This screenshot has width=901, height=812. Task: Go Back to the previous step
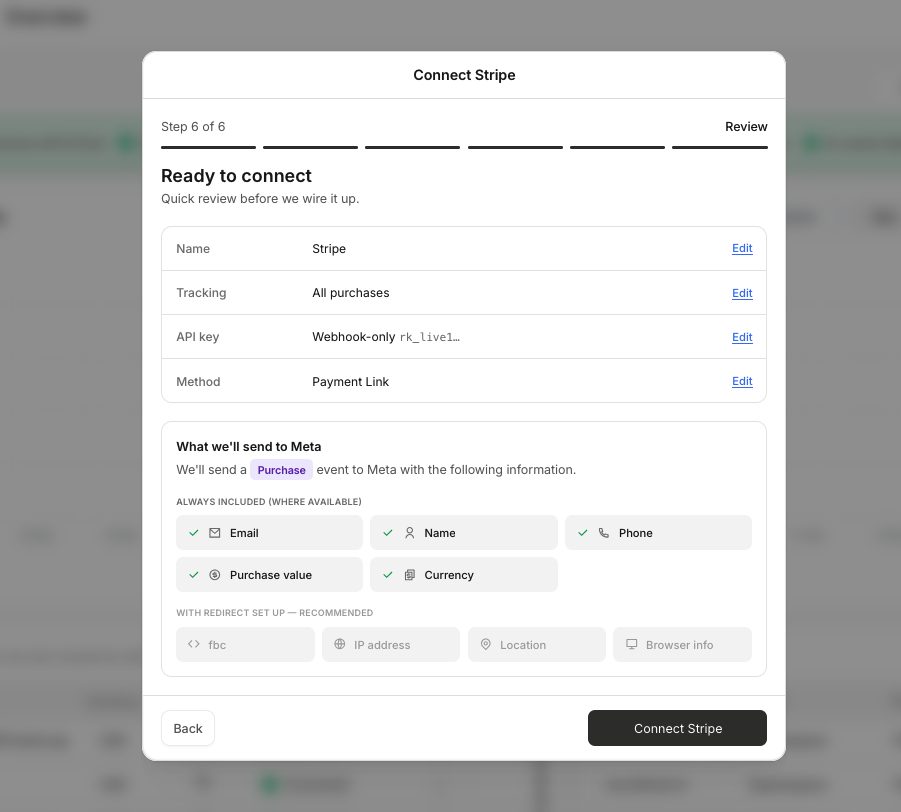(188, 728)
